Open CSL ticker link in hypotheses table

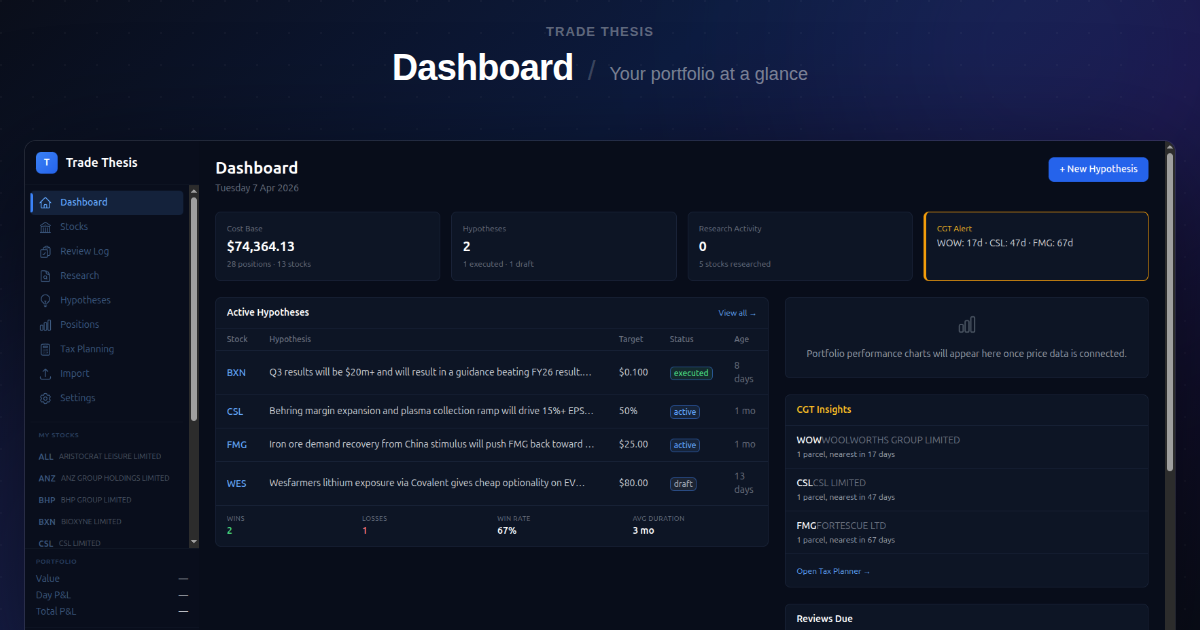tap(235, 412)
